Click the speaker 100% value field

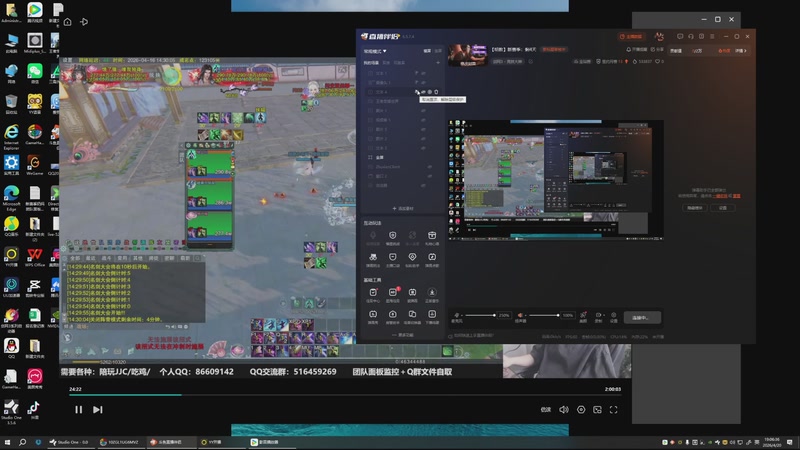[567, 315]
